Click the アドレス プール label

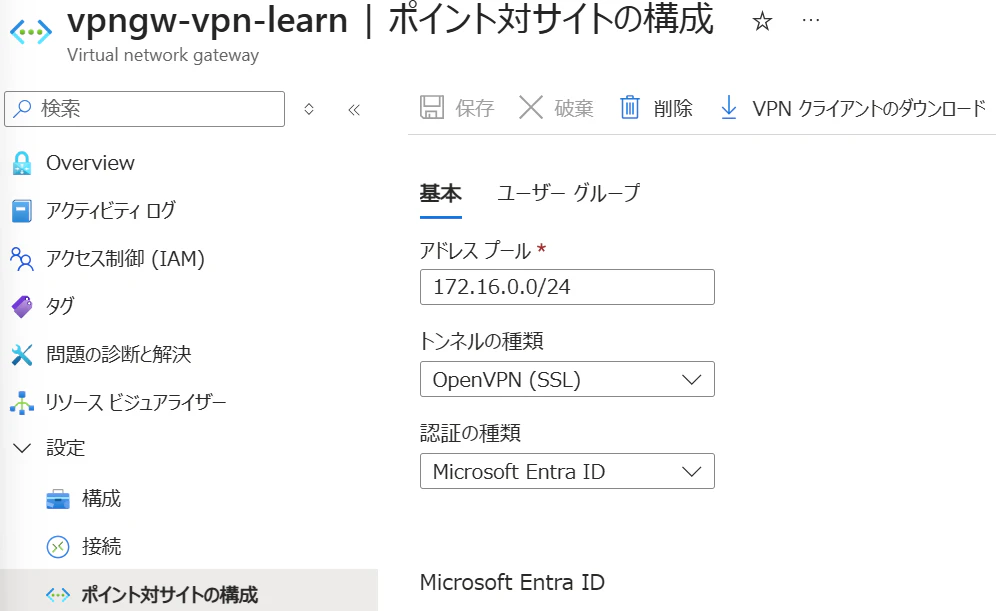click(x=474, y=250)
